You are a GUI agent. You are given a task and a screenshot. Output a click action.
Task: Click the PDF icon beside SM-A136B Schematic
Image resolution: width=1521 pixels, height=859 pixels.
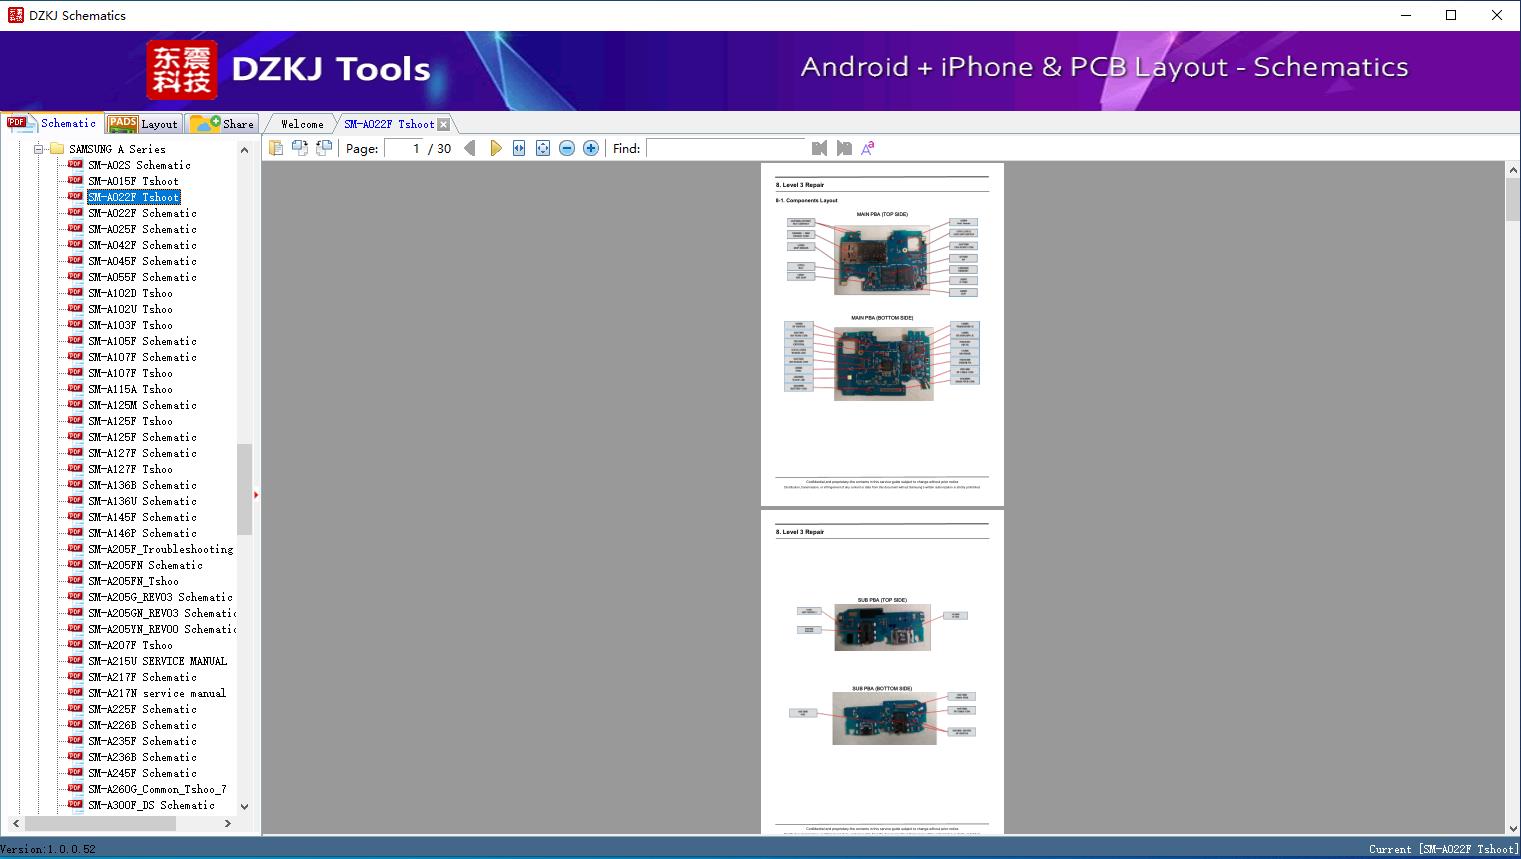coord(75,484)
